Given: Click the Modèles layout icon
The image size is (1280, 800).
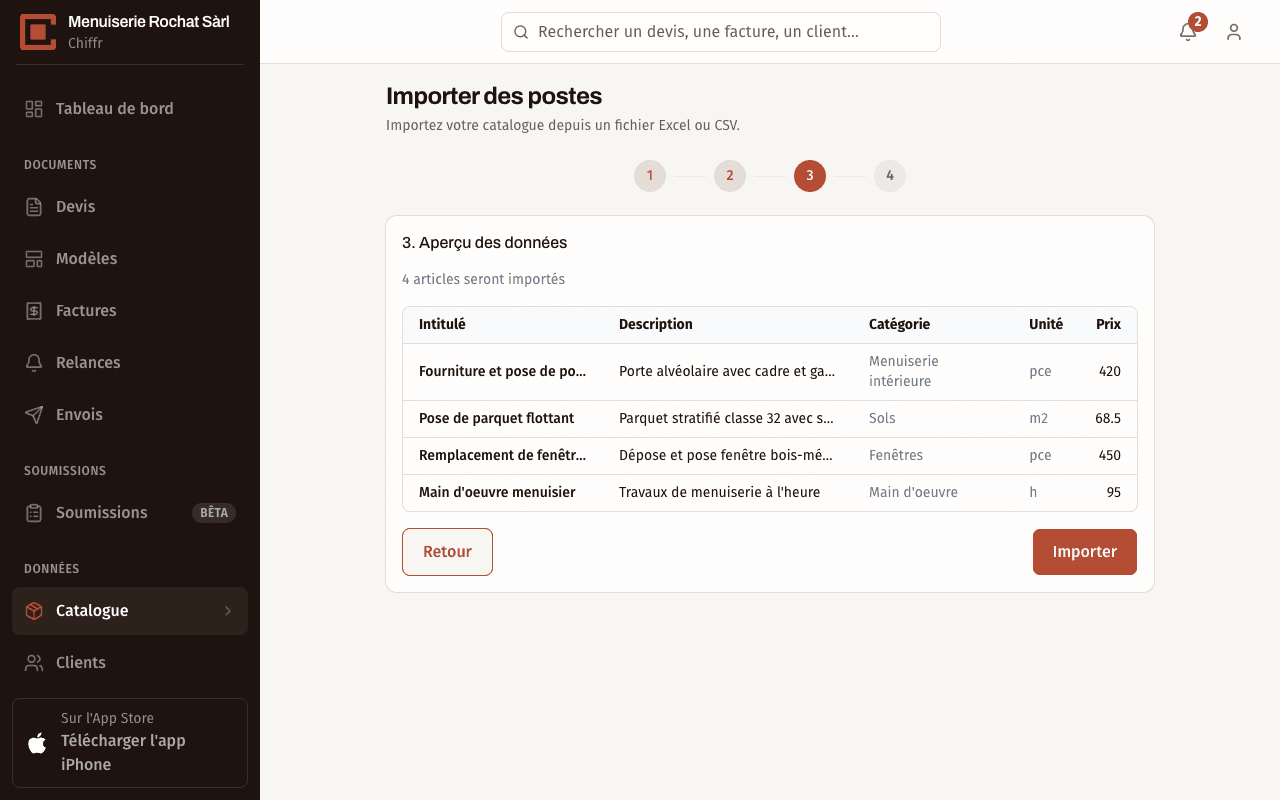Looking at the screenshot, I should (x=34, y=259).
